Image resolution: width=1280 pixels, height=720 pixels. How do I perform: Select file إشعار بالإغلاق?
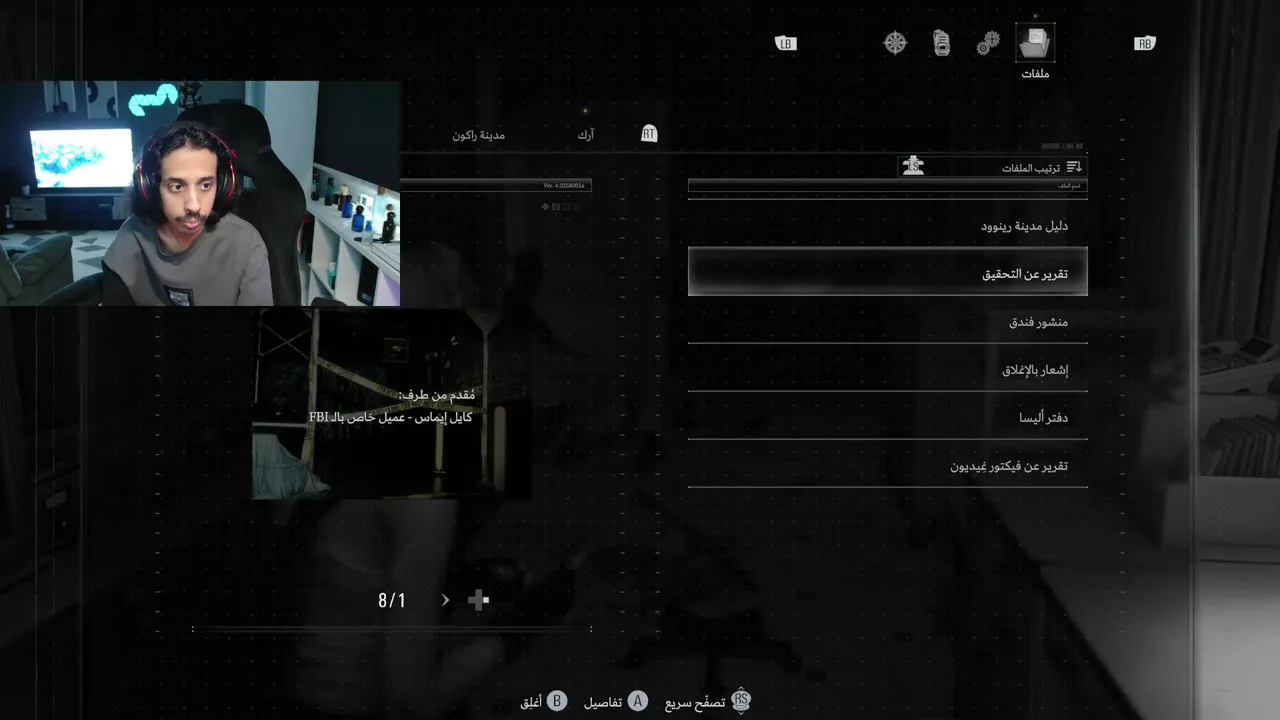click(888, 369)
